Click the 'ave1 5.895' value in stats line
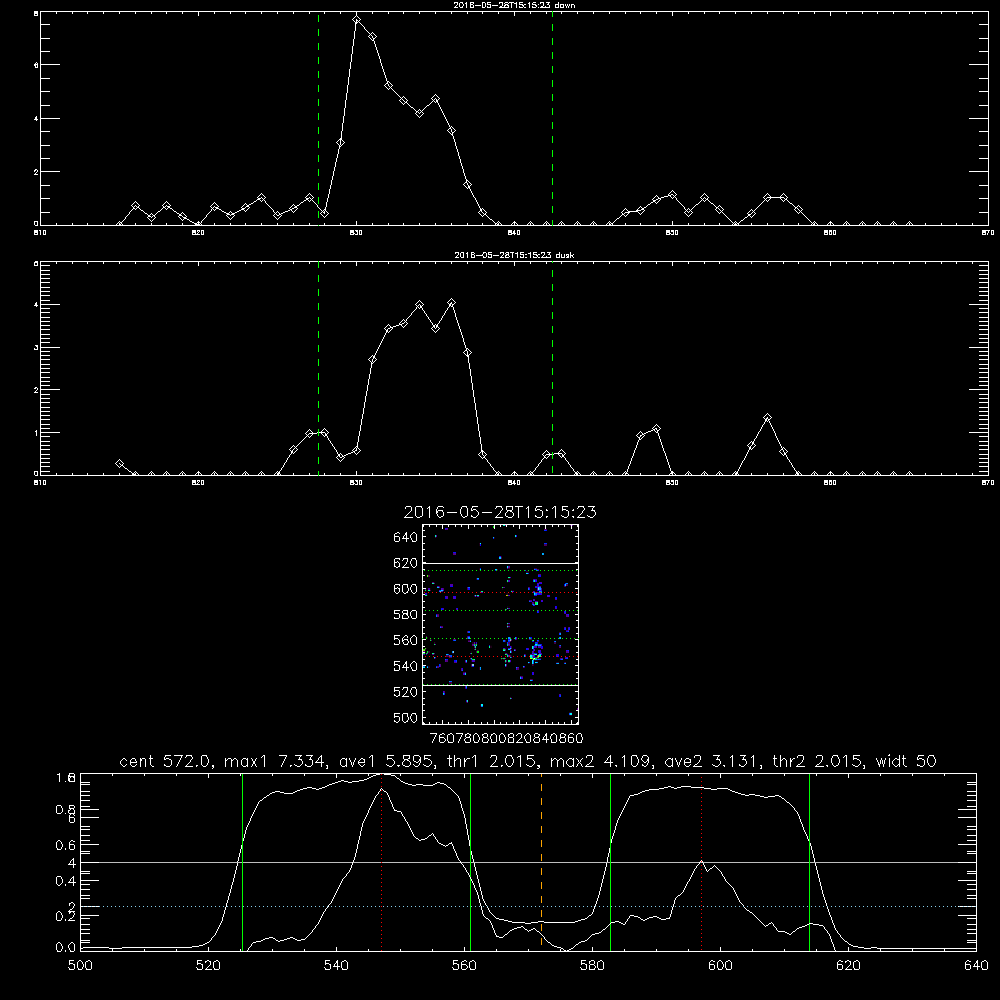 click(x=390, y=761)
